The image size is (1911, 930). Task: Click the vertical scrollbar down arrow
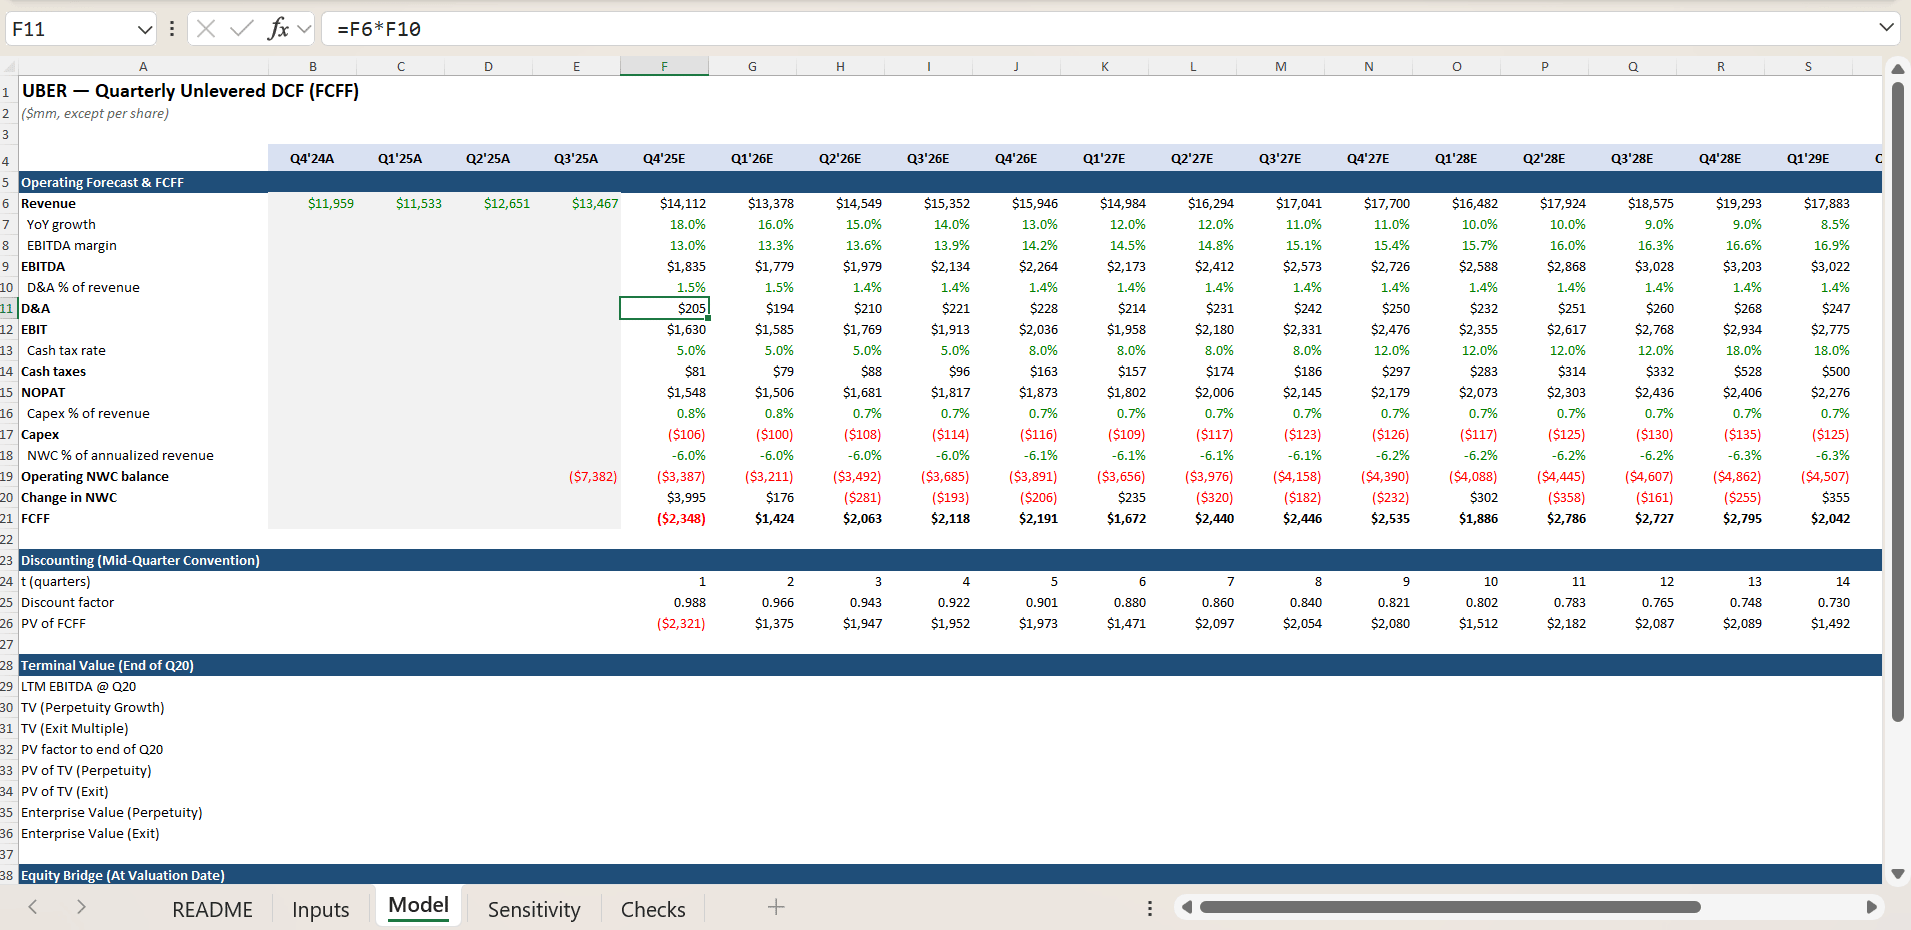pyautogui.click(x=1897, y=873)
